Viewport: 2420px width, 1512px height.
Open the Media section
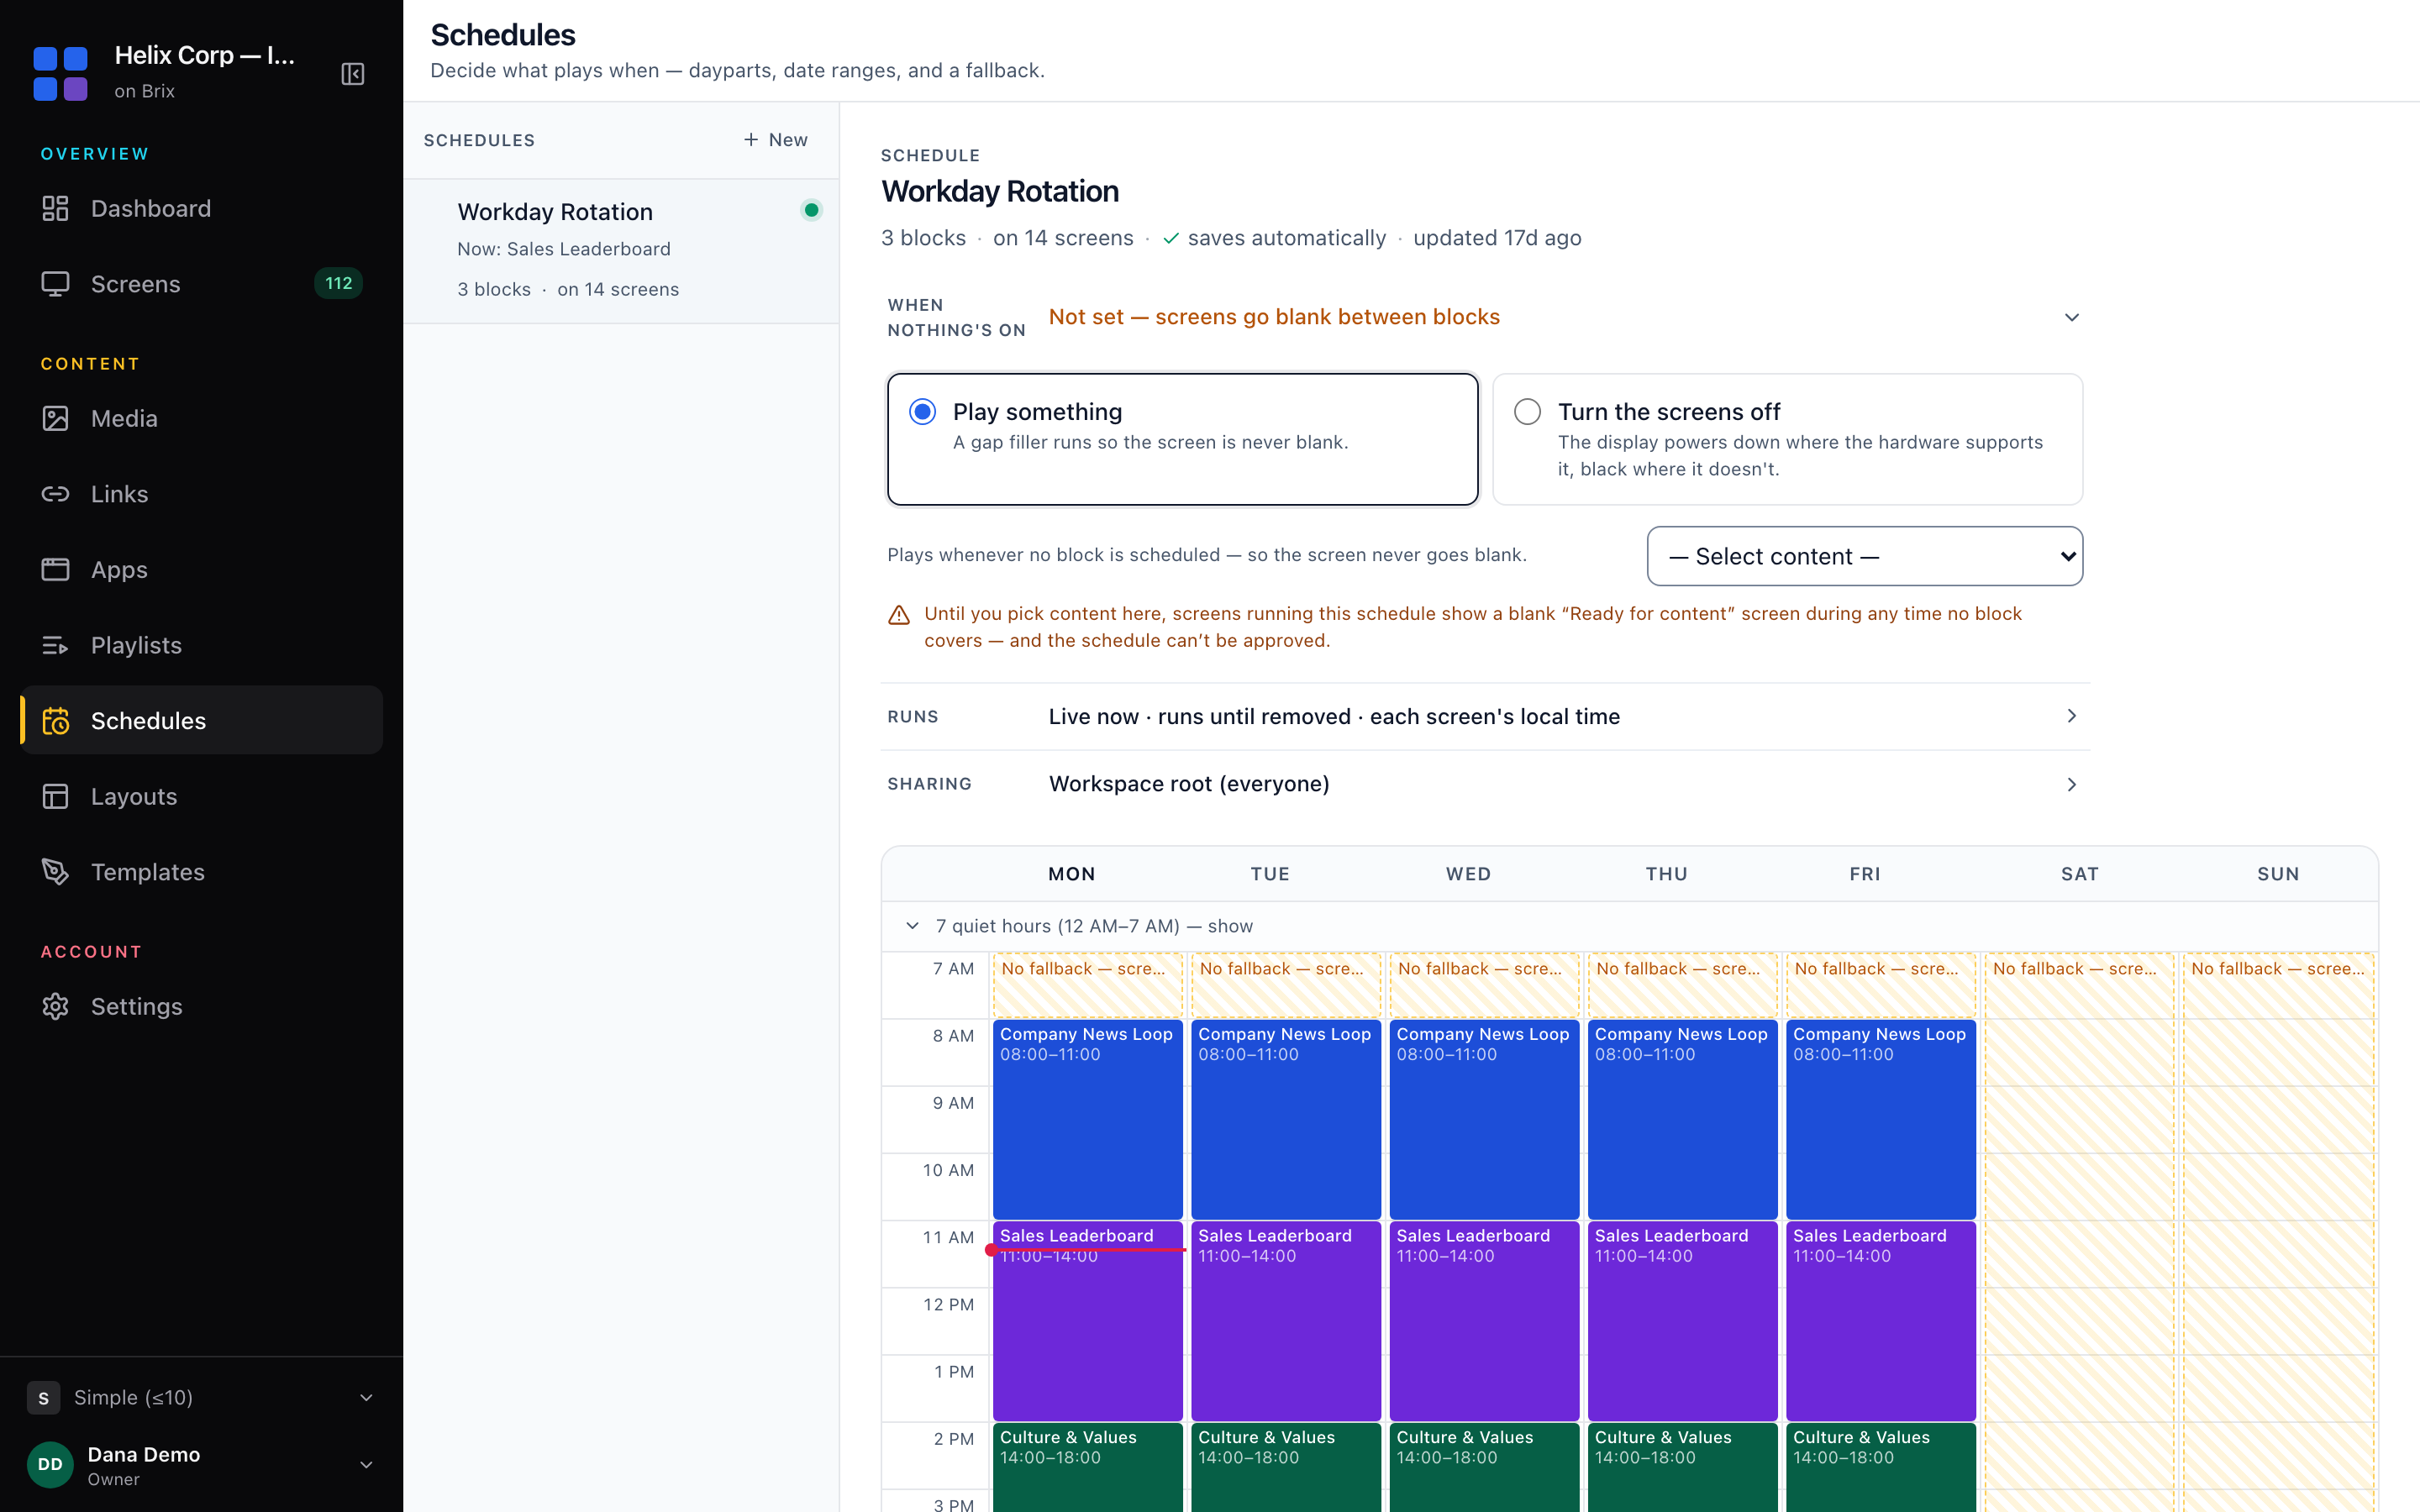[x=201, y=418]
